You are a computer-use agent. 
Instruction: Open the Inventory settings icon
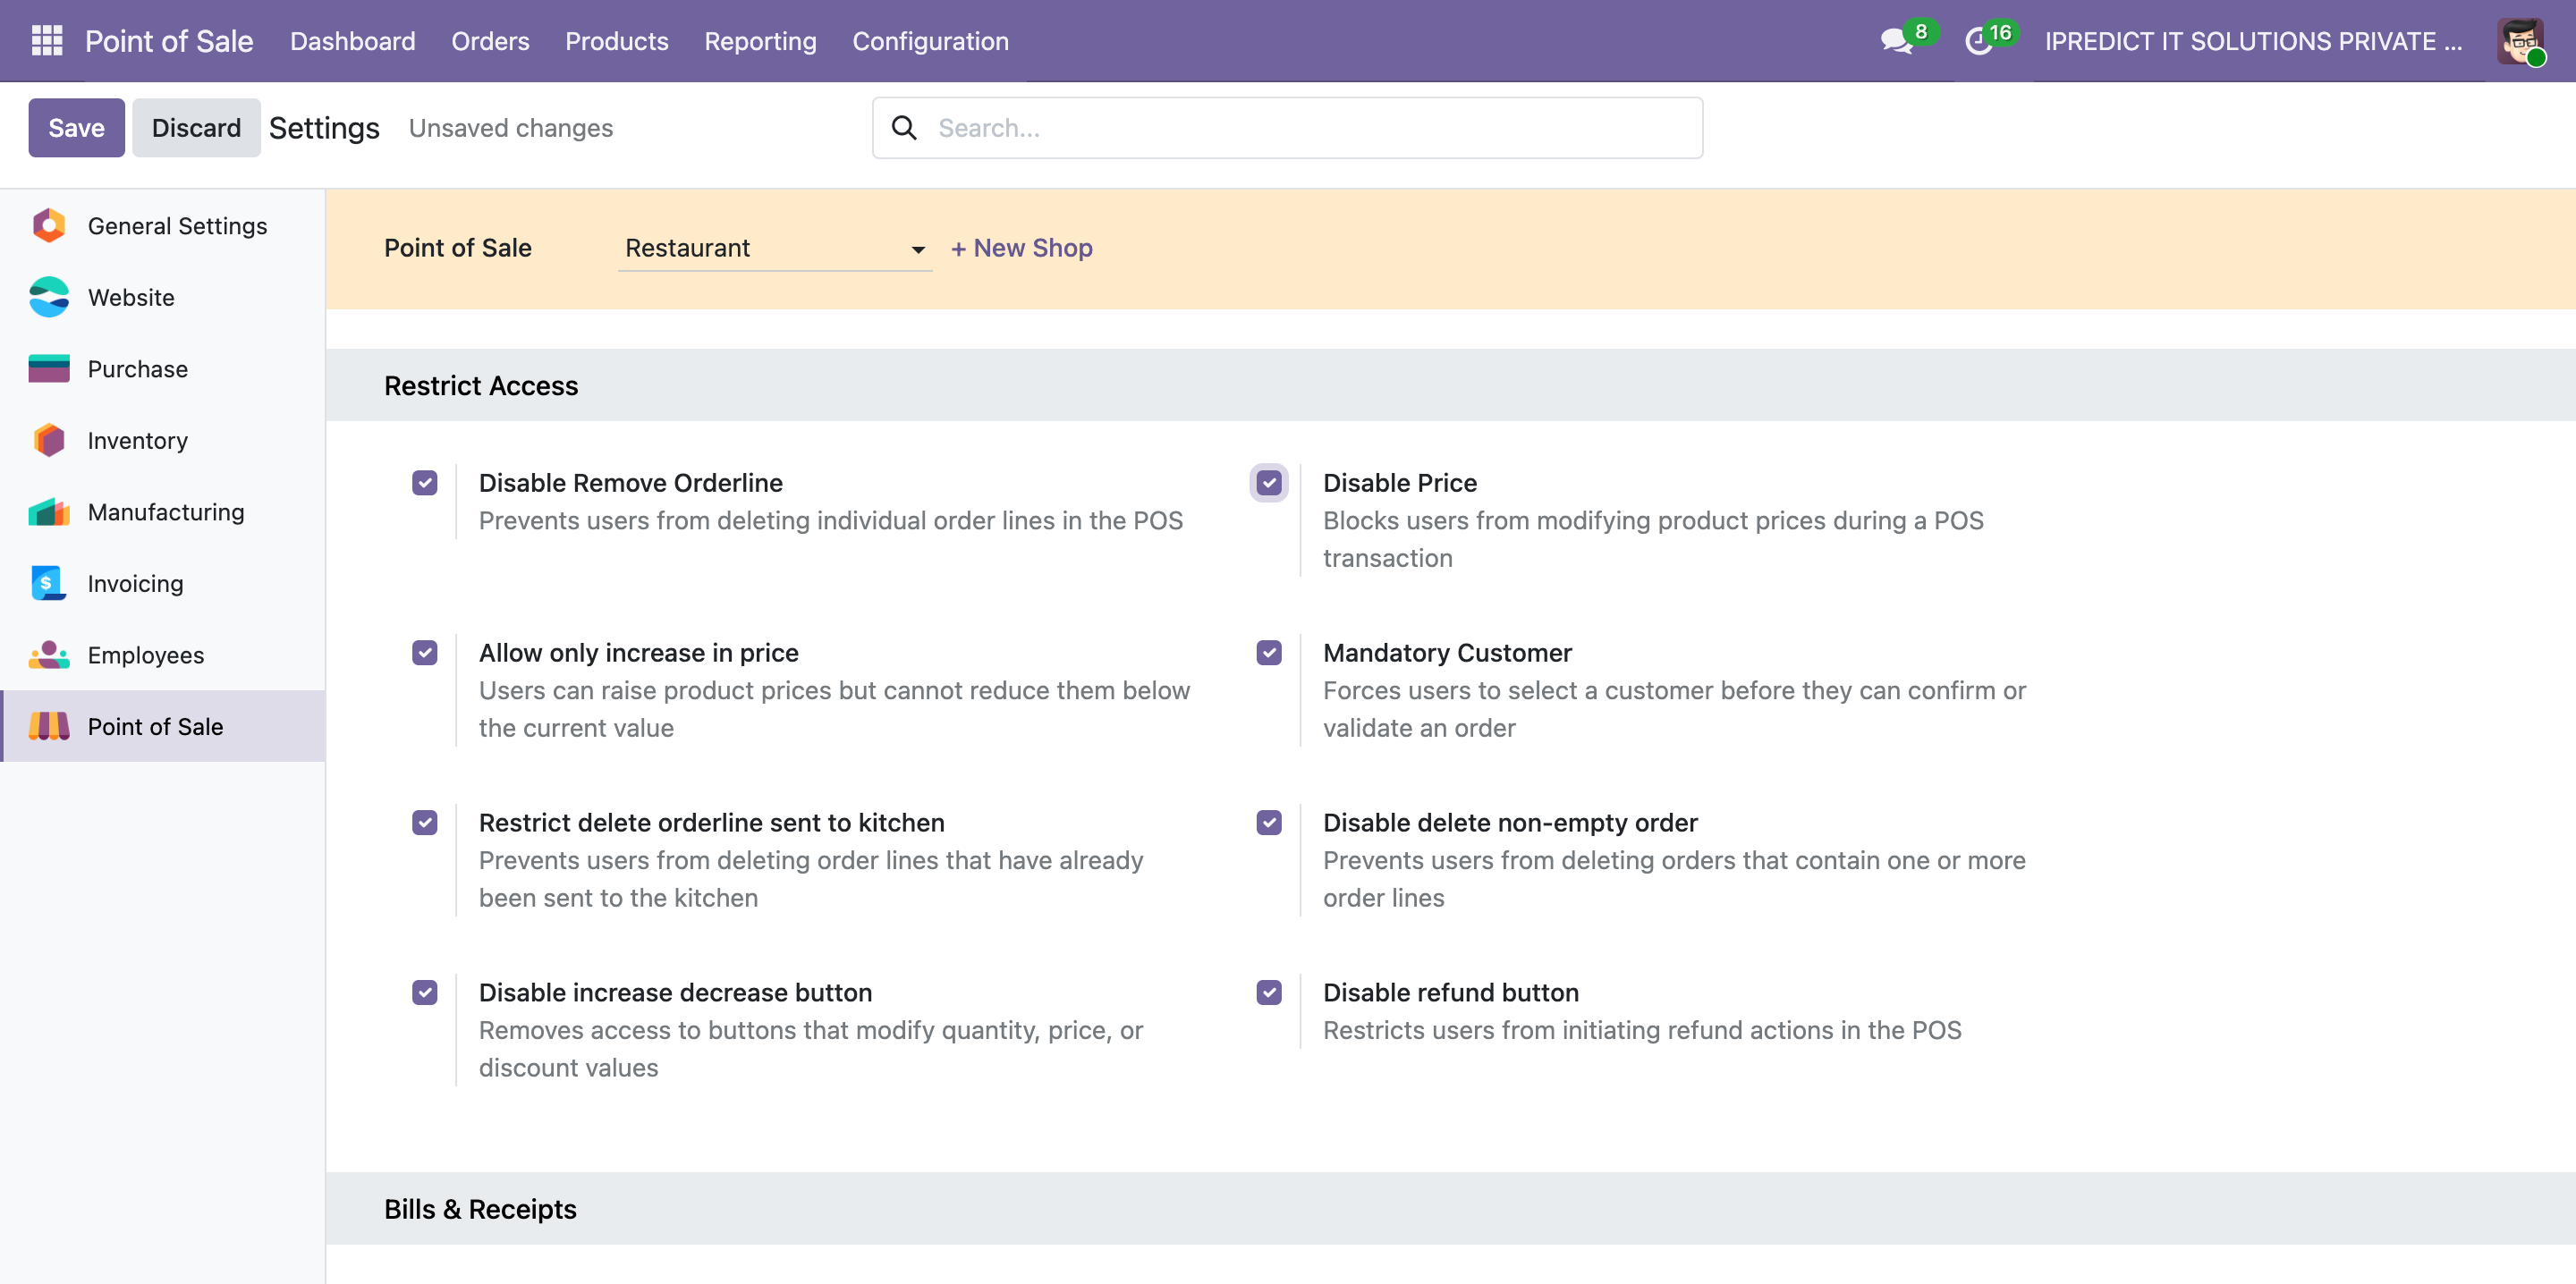coord(49,440)
